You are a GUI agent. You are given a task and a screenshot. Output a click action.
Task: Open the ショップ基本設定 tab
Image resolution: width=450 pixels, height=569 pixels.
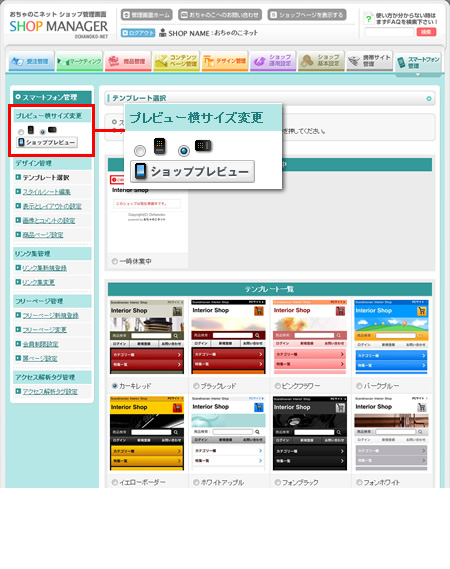pyautogui.click(x=321, y=61)
